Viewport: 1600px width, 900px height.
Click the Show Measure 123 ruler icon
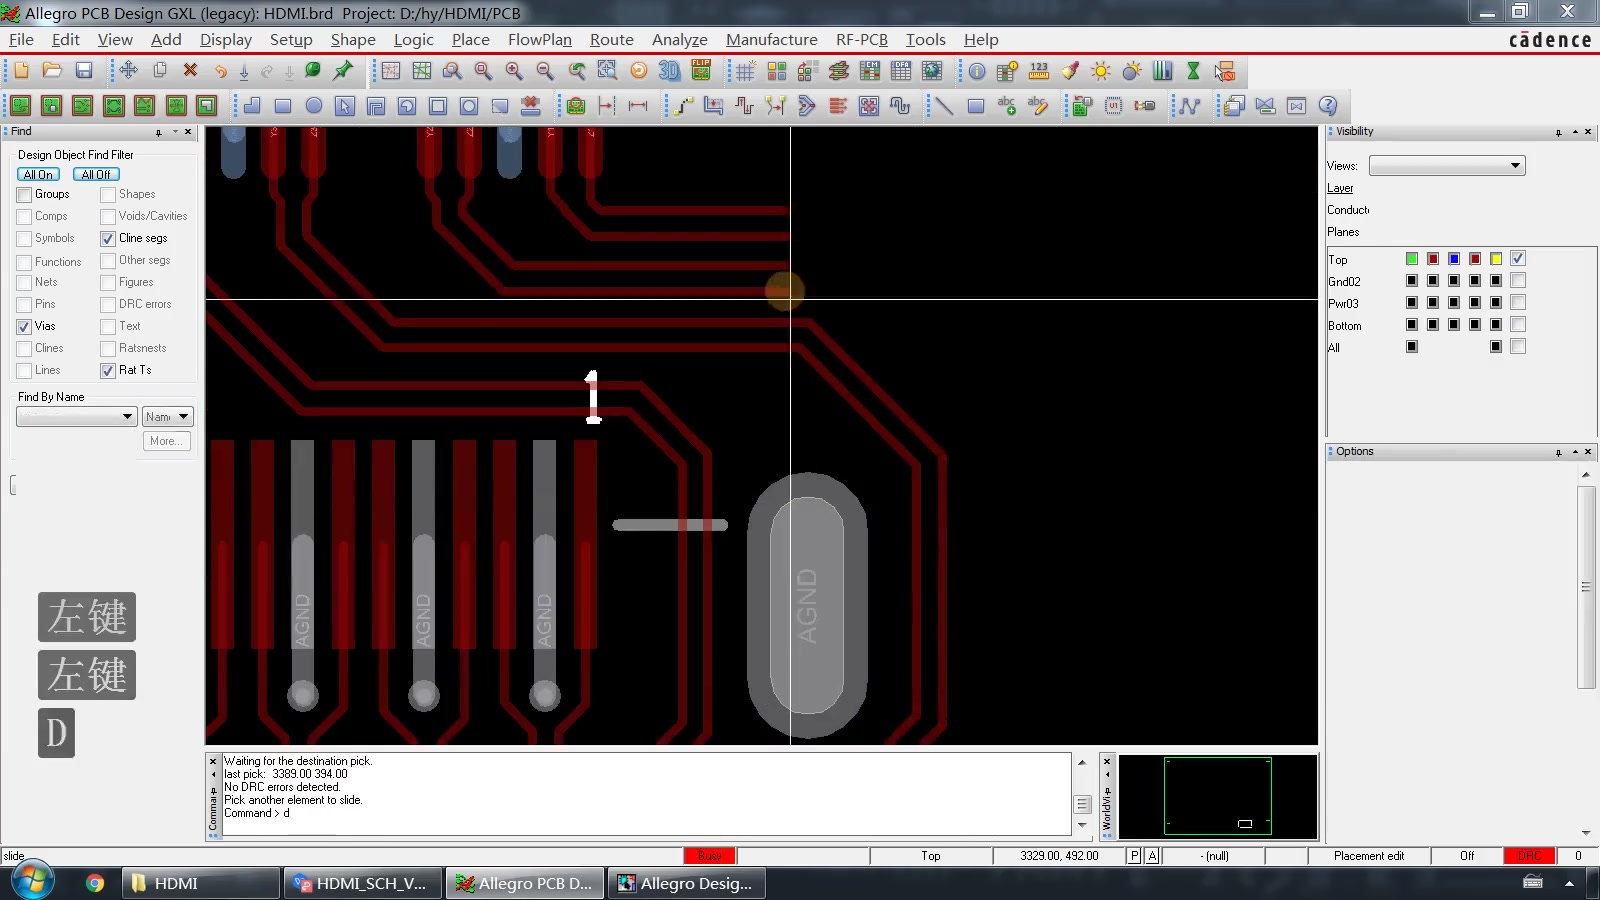coord(1039,71)
